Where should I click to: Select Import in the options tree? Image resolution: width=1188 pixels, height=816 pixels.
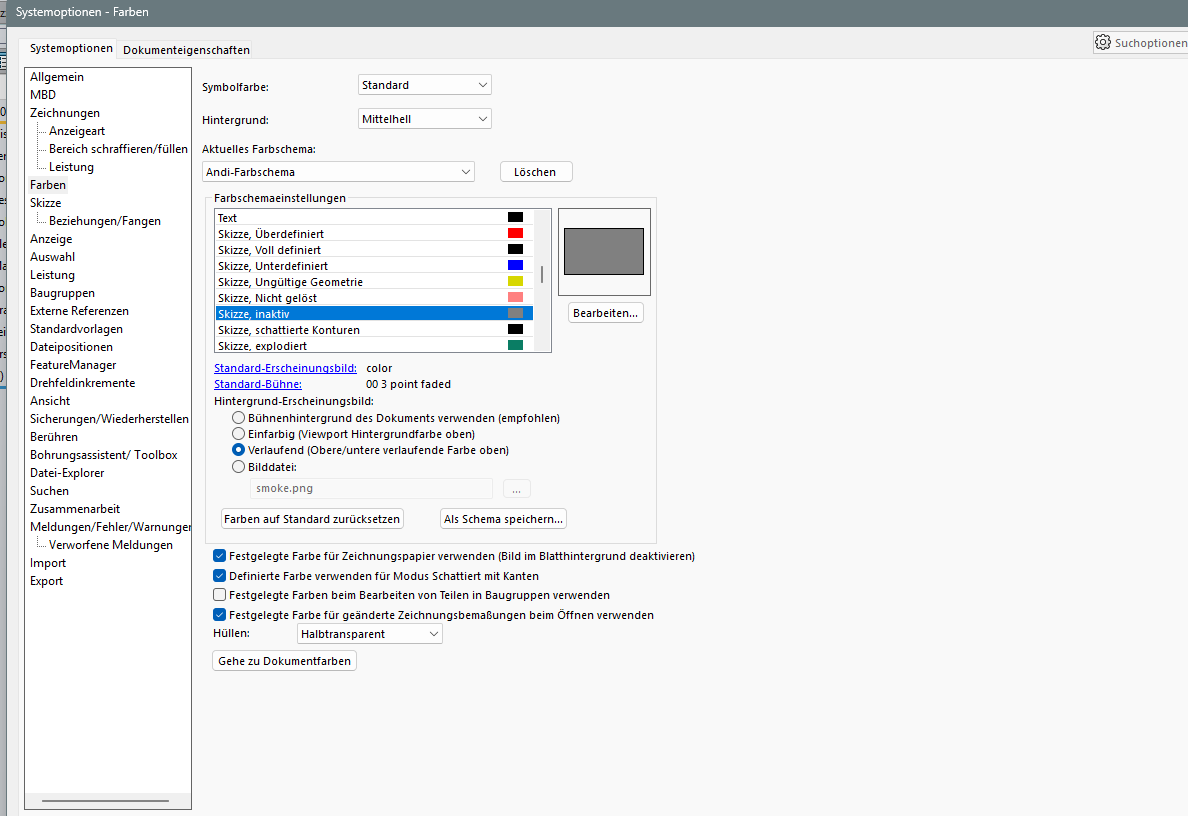click(48, 563)
